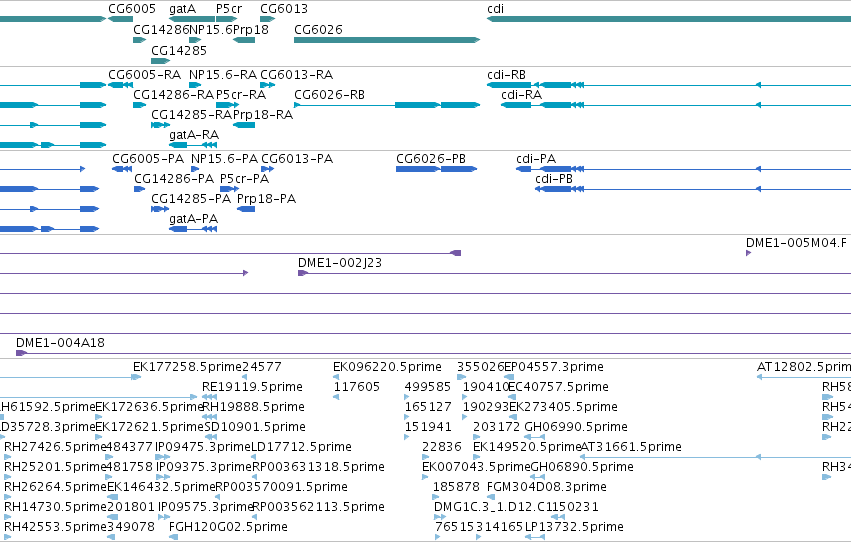
Task: Click EST AT31661.5prime
Action: tap(631, 448)
